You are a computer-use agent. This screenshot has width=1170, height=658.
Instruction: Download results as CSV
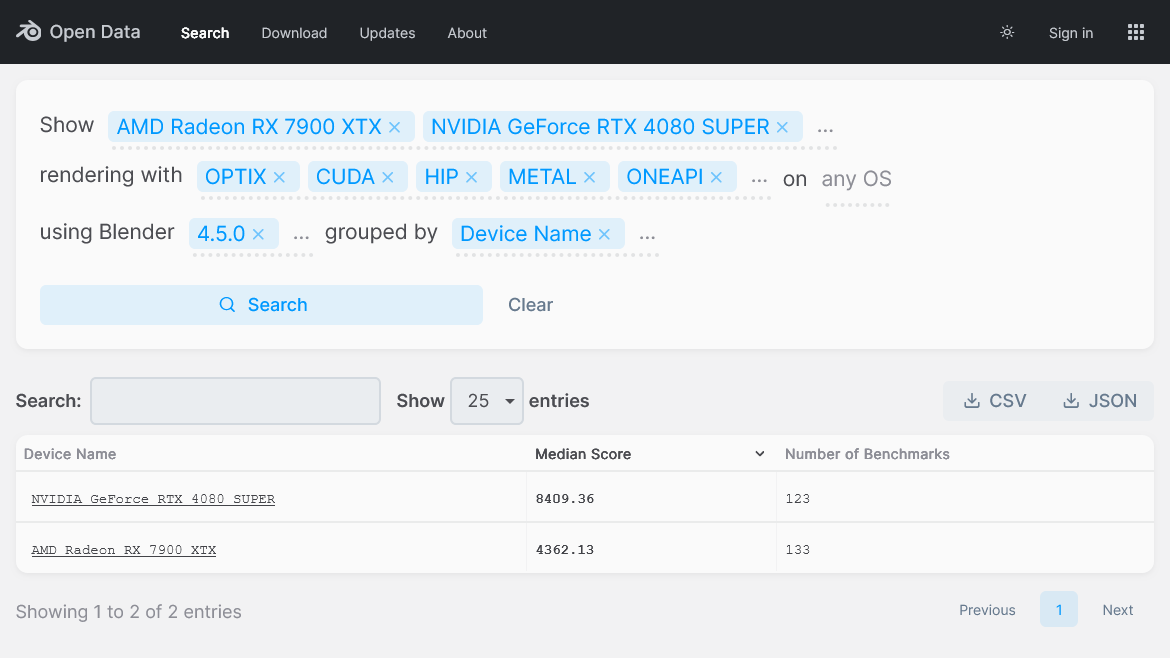click(x=995, y=401)
